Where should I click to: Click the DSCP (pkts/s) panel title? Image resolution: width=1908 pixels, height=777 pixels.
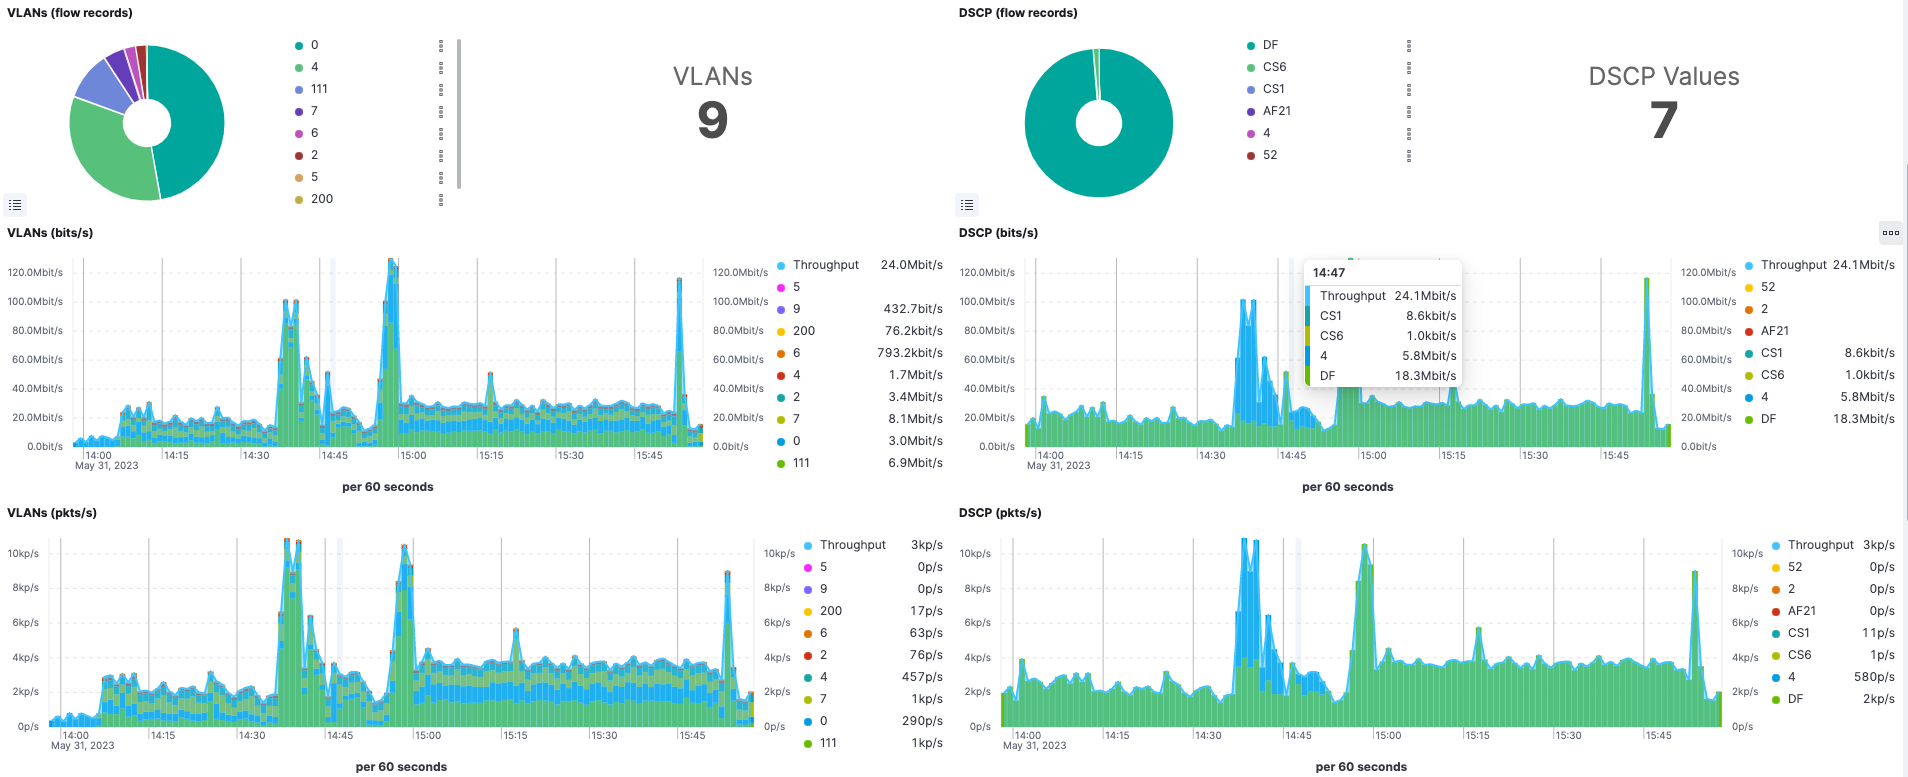click(x=1000, y=513)
